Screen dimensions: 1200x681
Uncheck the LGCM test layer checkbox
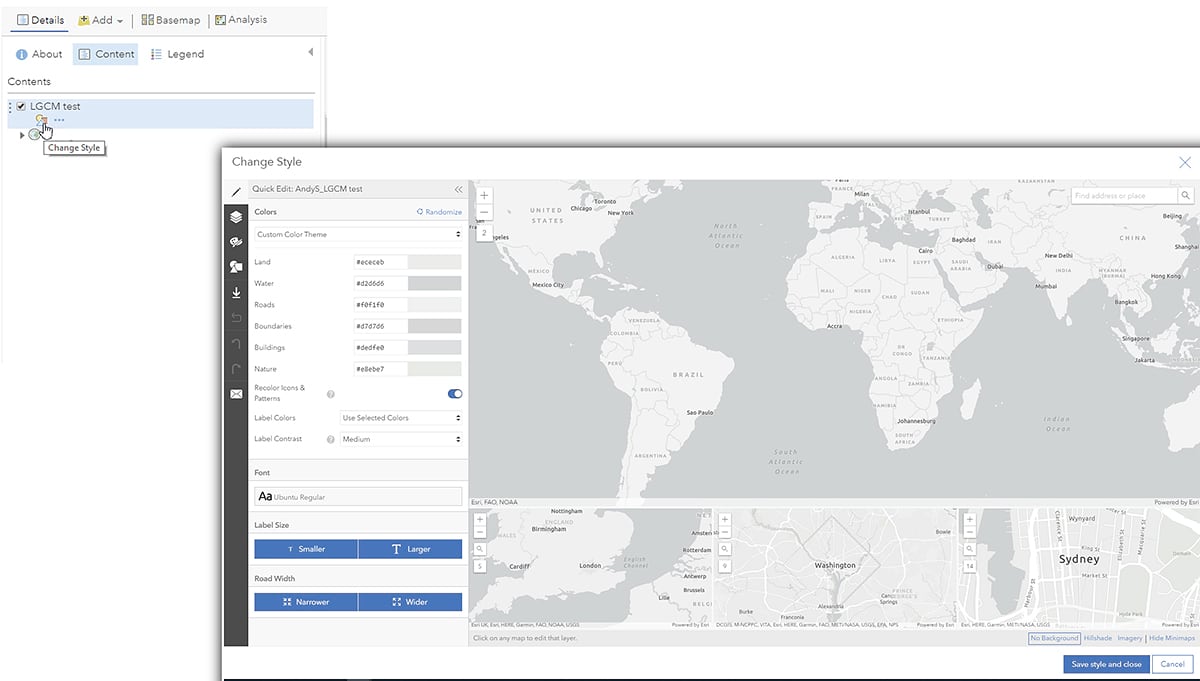point(21,106)
